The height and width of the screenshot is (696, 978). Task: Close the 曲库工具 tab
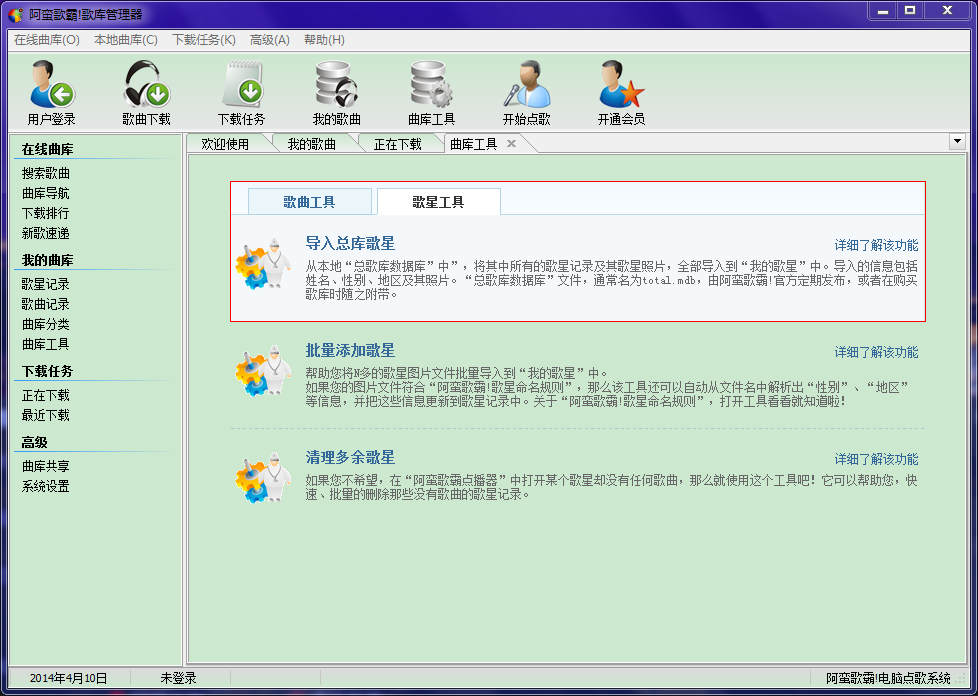[x=511, y=144]
